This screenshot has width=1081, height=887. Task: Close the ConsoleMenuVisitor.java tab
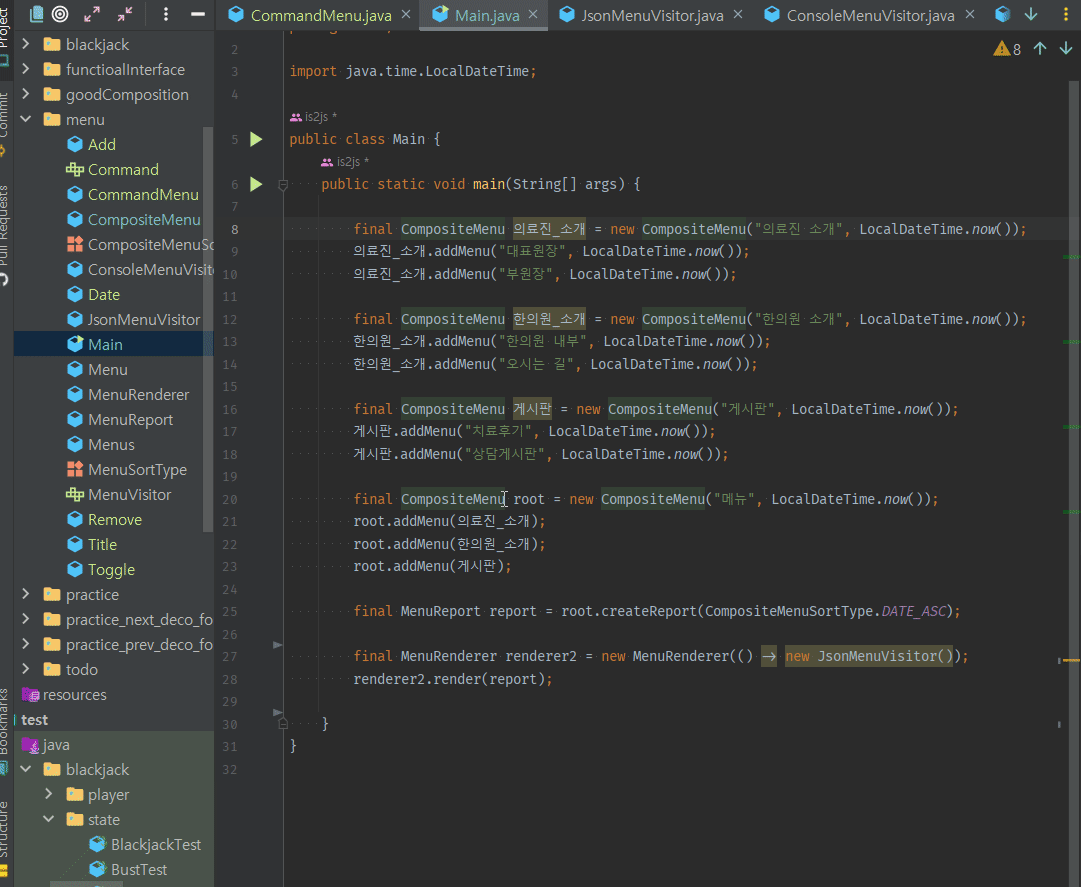[x=969, y=15]
